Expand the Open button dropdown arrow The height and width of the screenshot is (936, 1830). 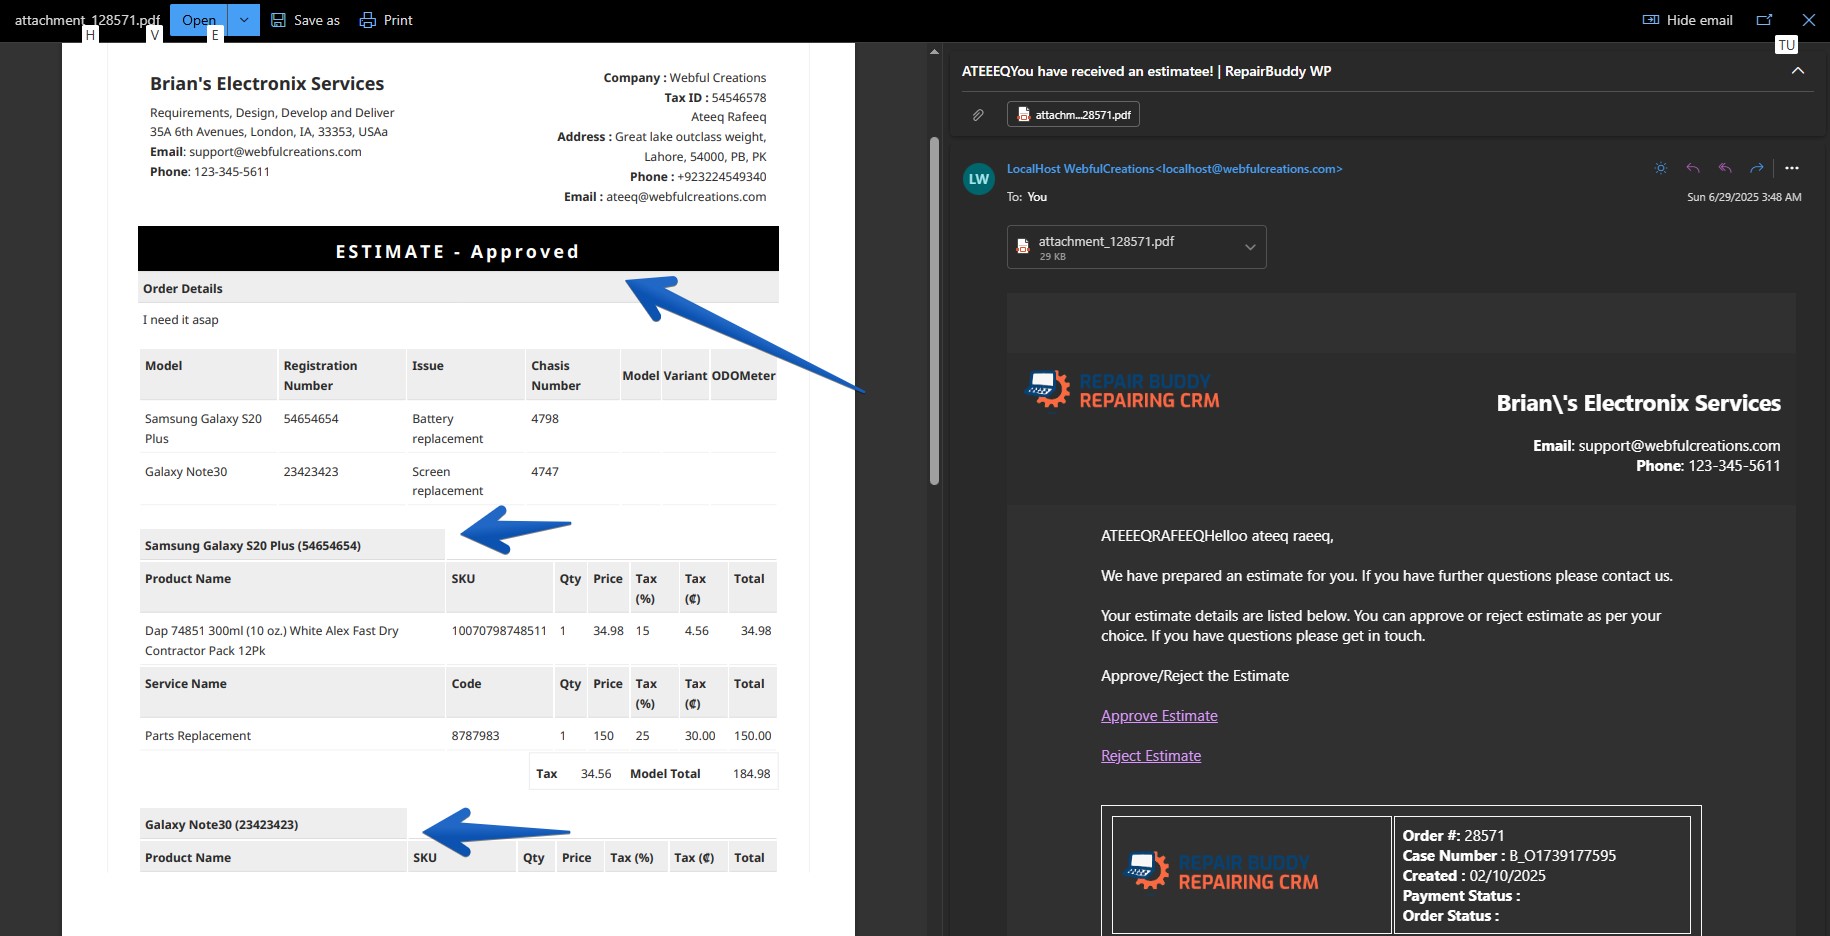[x=244, y=20]
